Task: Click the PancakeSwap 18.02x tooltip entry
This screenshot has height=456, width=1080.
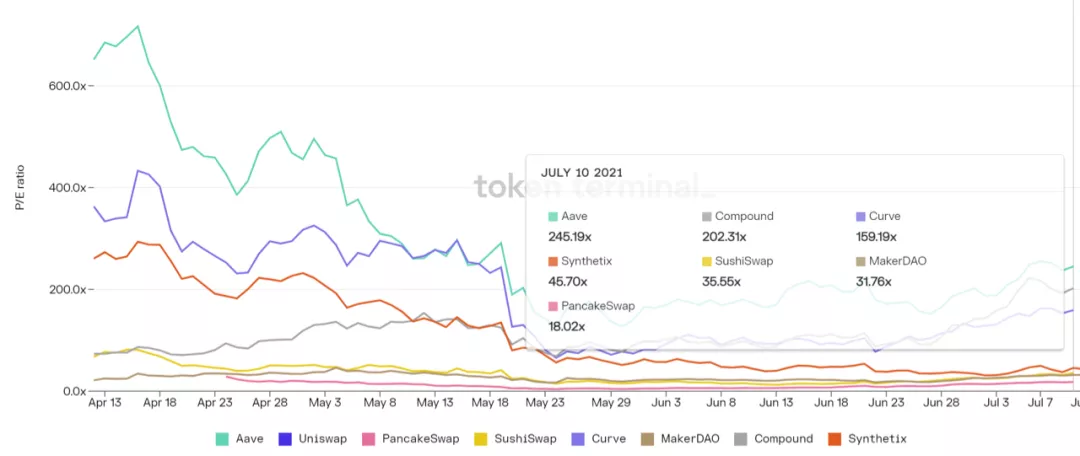Action: [591, 315]
